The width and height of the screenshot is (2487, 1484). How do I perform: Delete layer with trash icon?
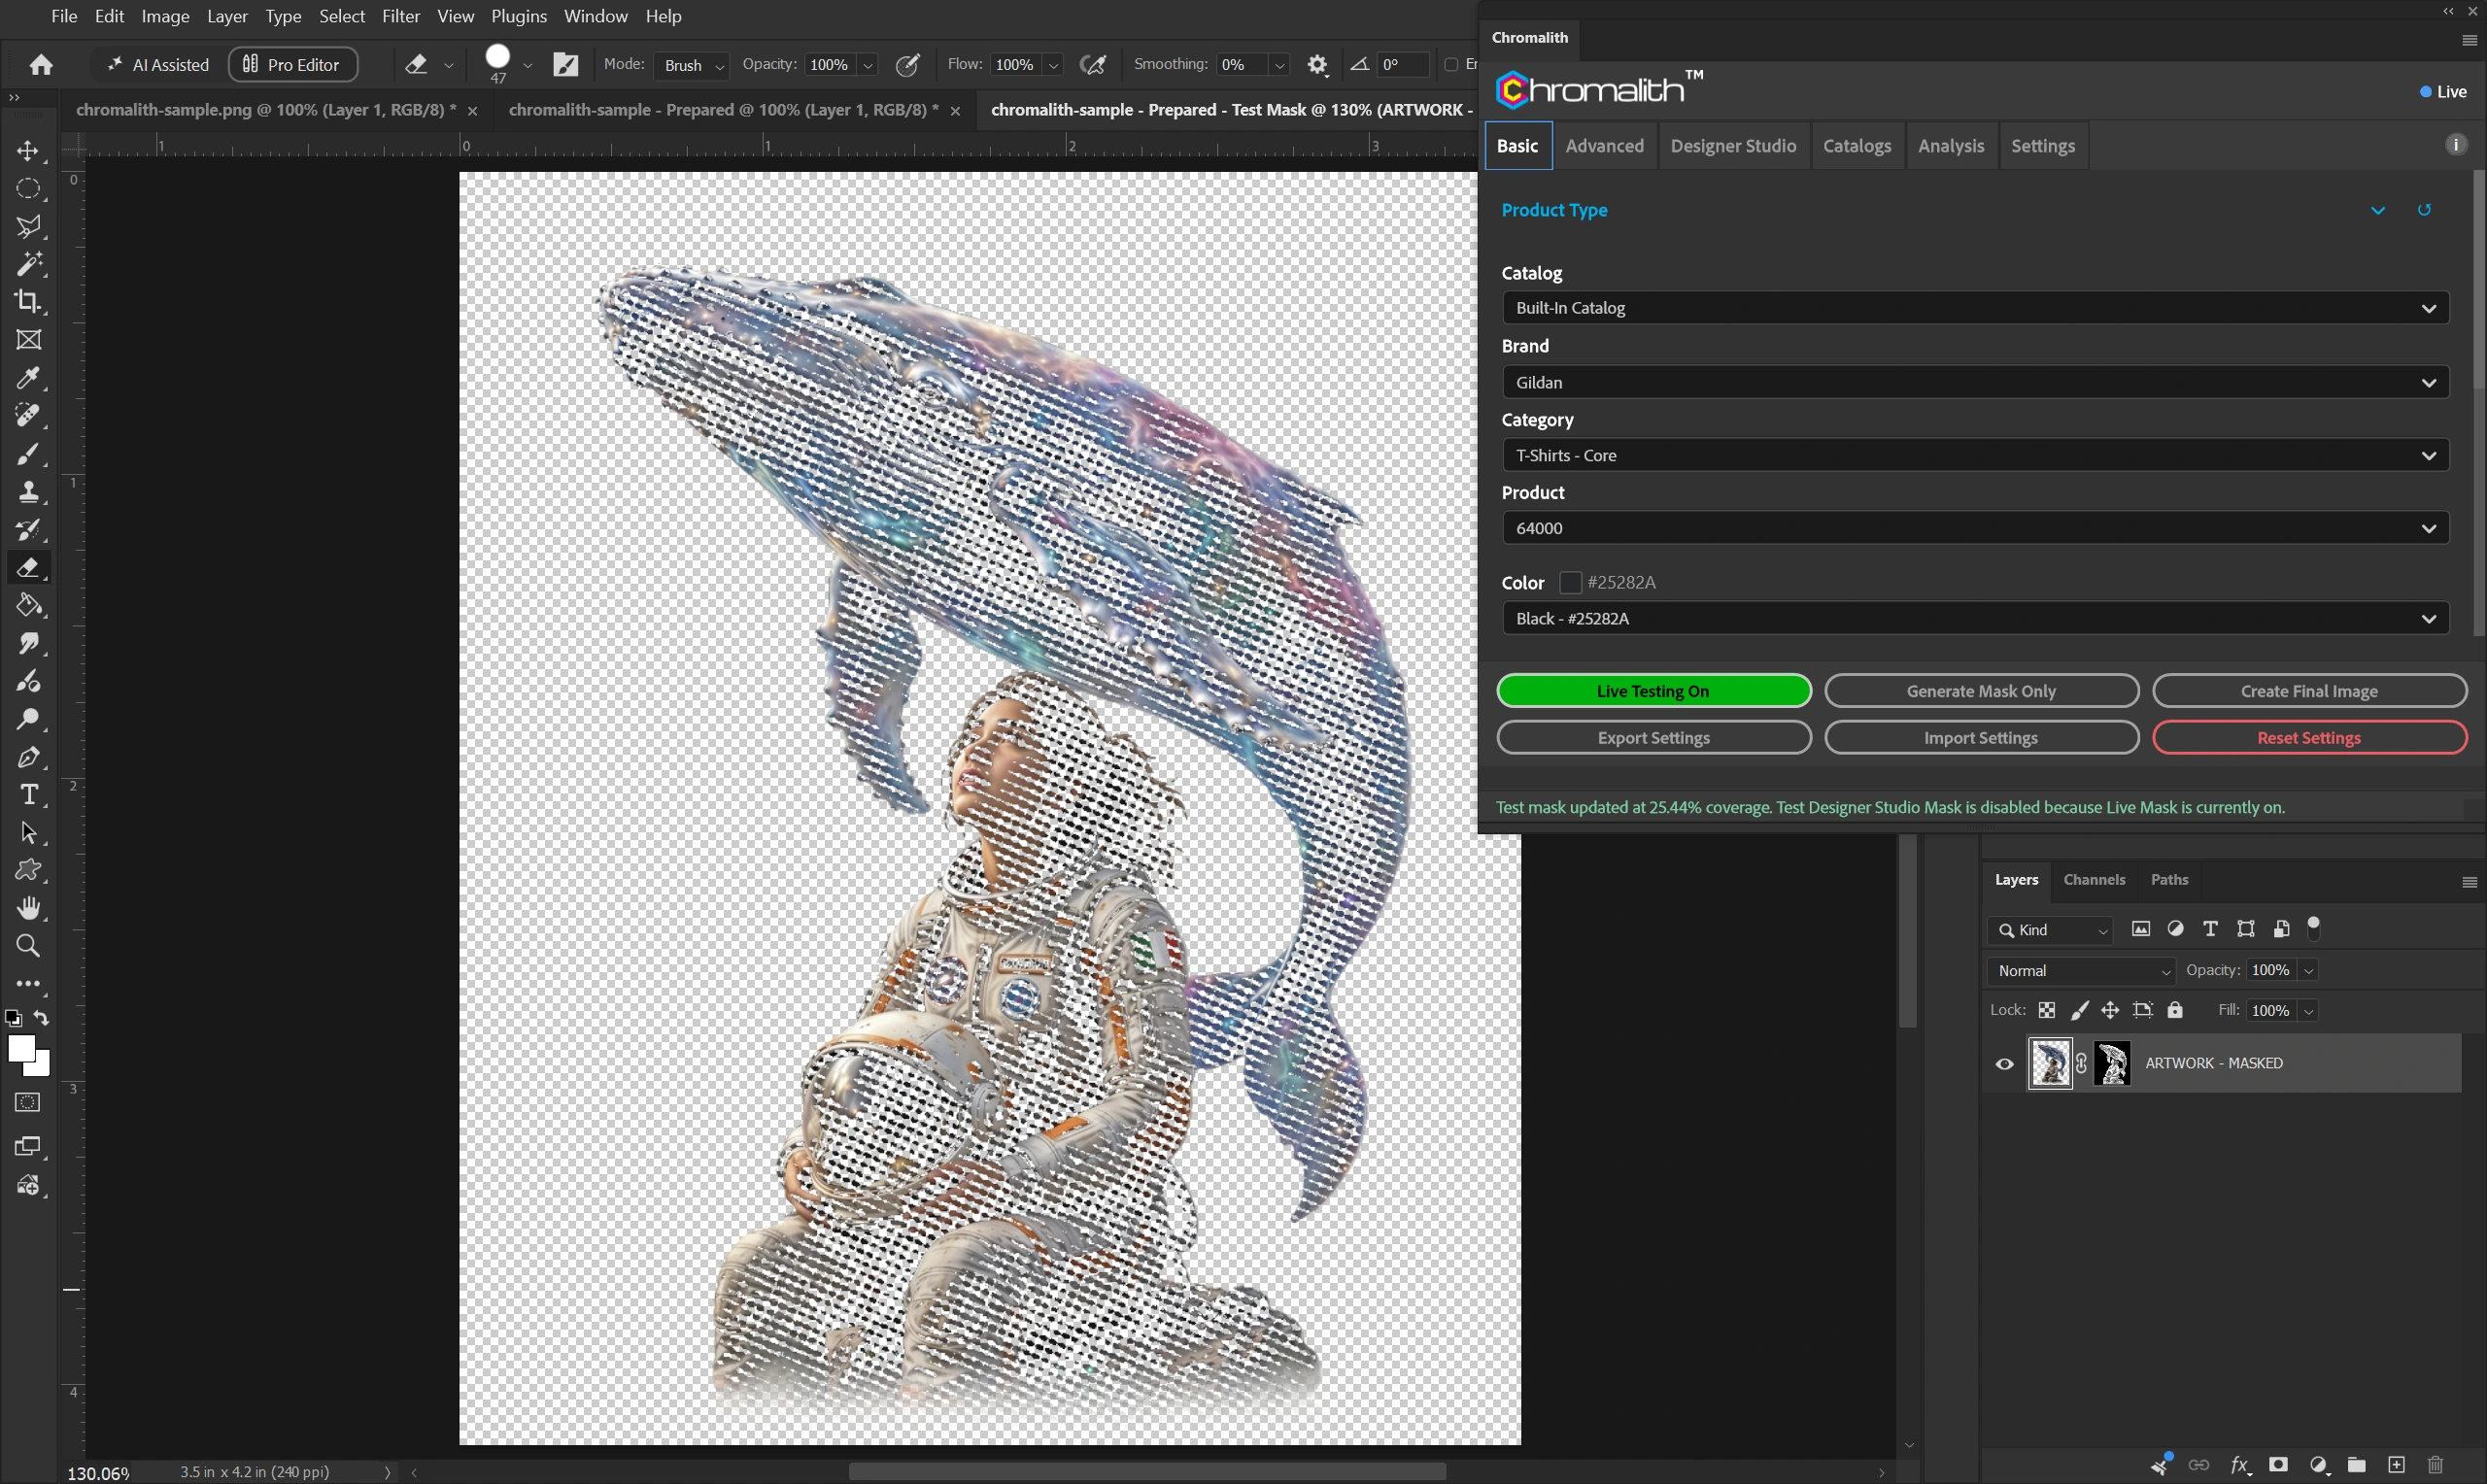pos(2435,1465)
